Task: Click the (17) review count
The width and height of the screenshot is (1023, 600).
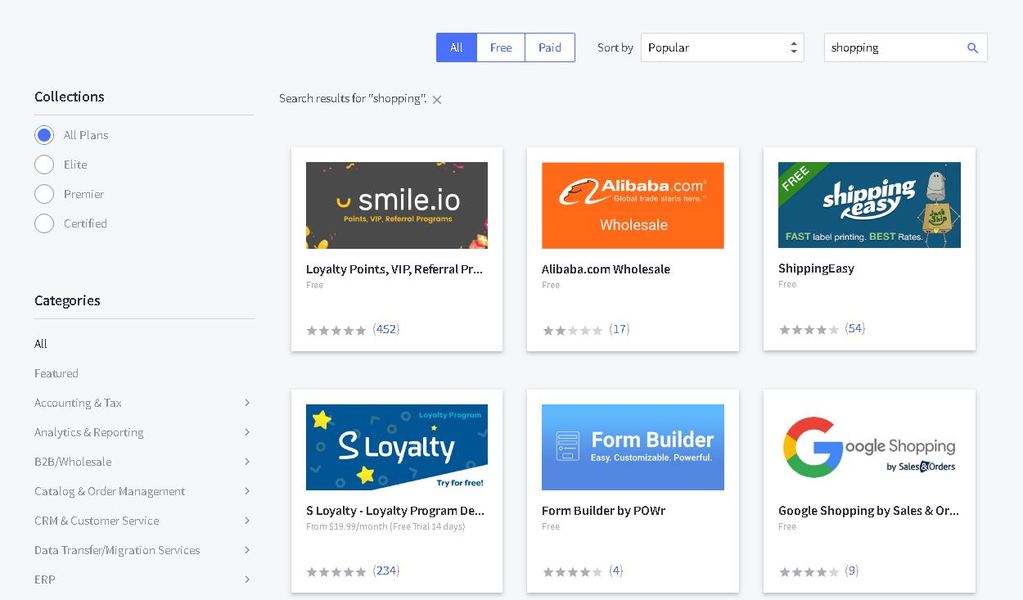Action: 620,329
